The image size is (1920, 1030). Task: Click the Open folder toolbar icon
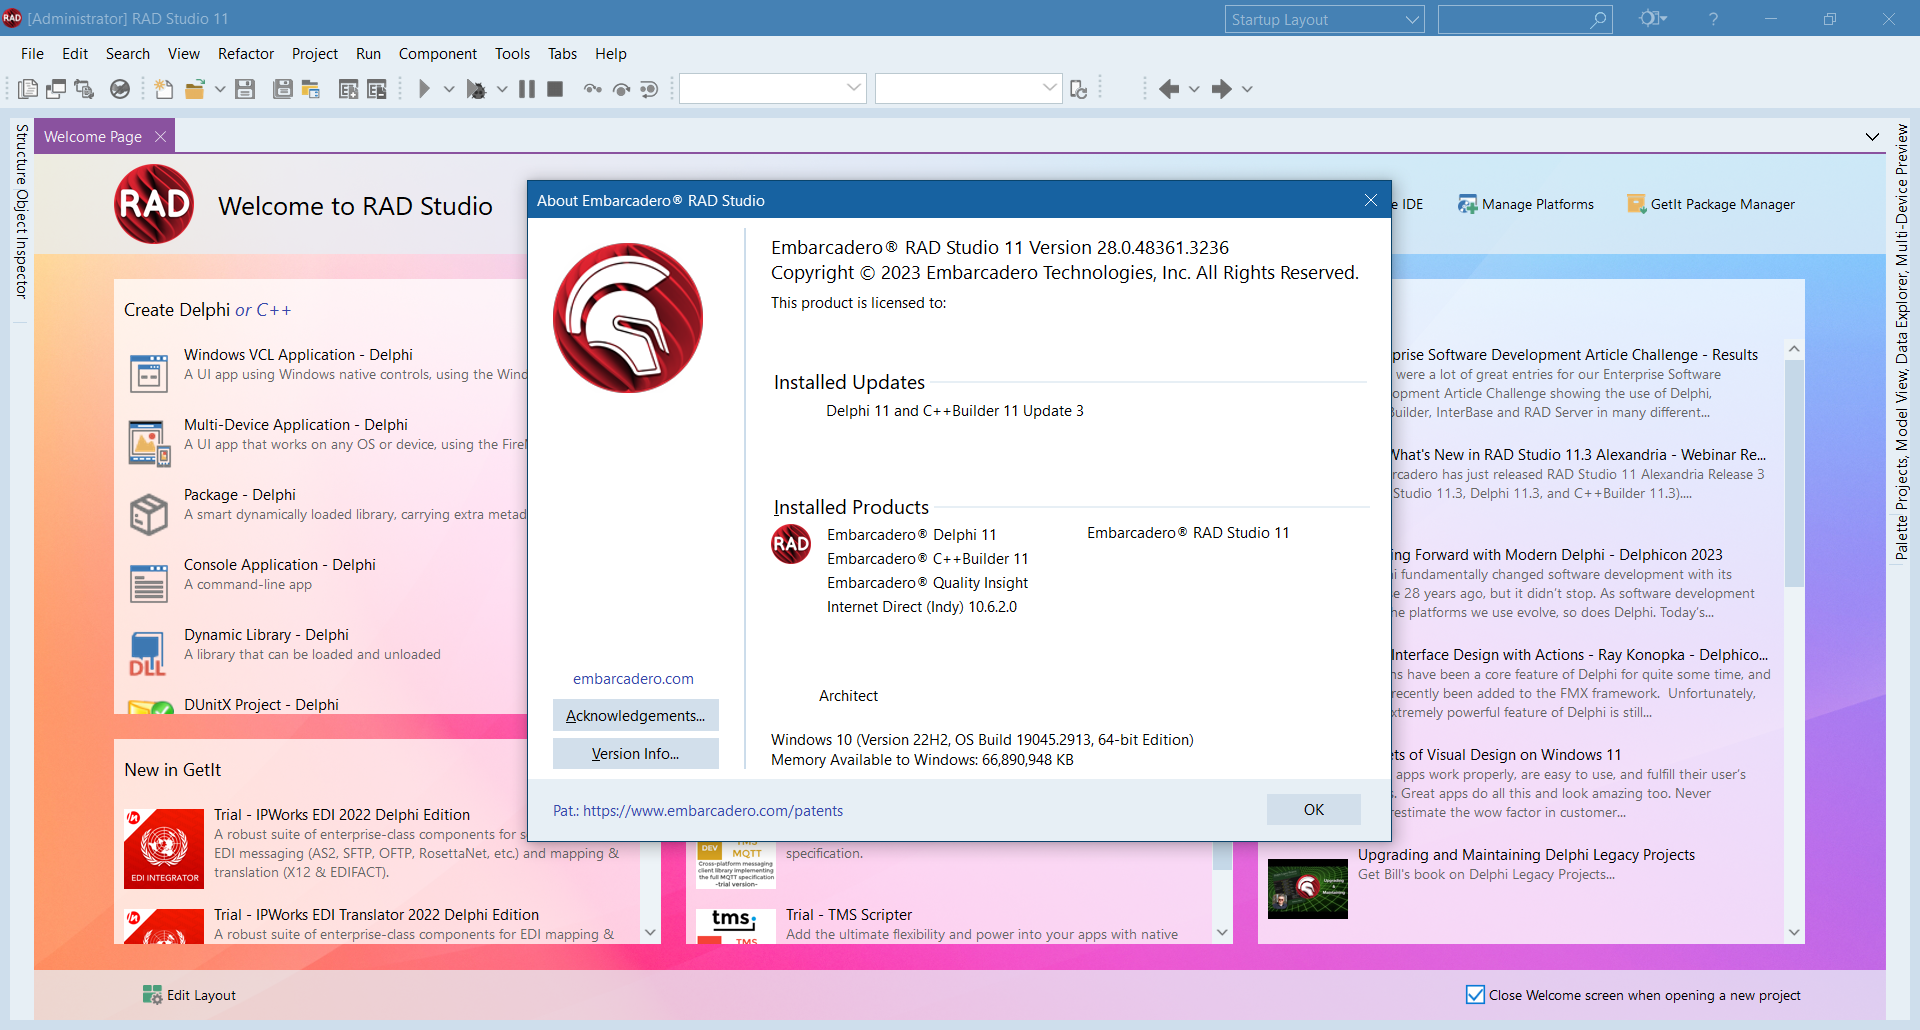click(195, 89)
